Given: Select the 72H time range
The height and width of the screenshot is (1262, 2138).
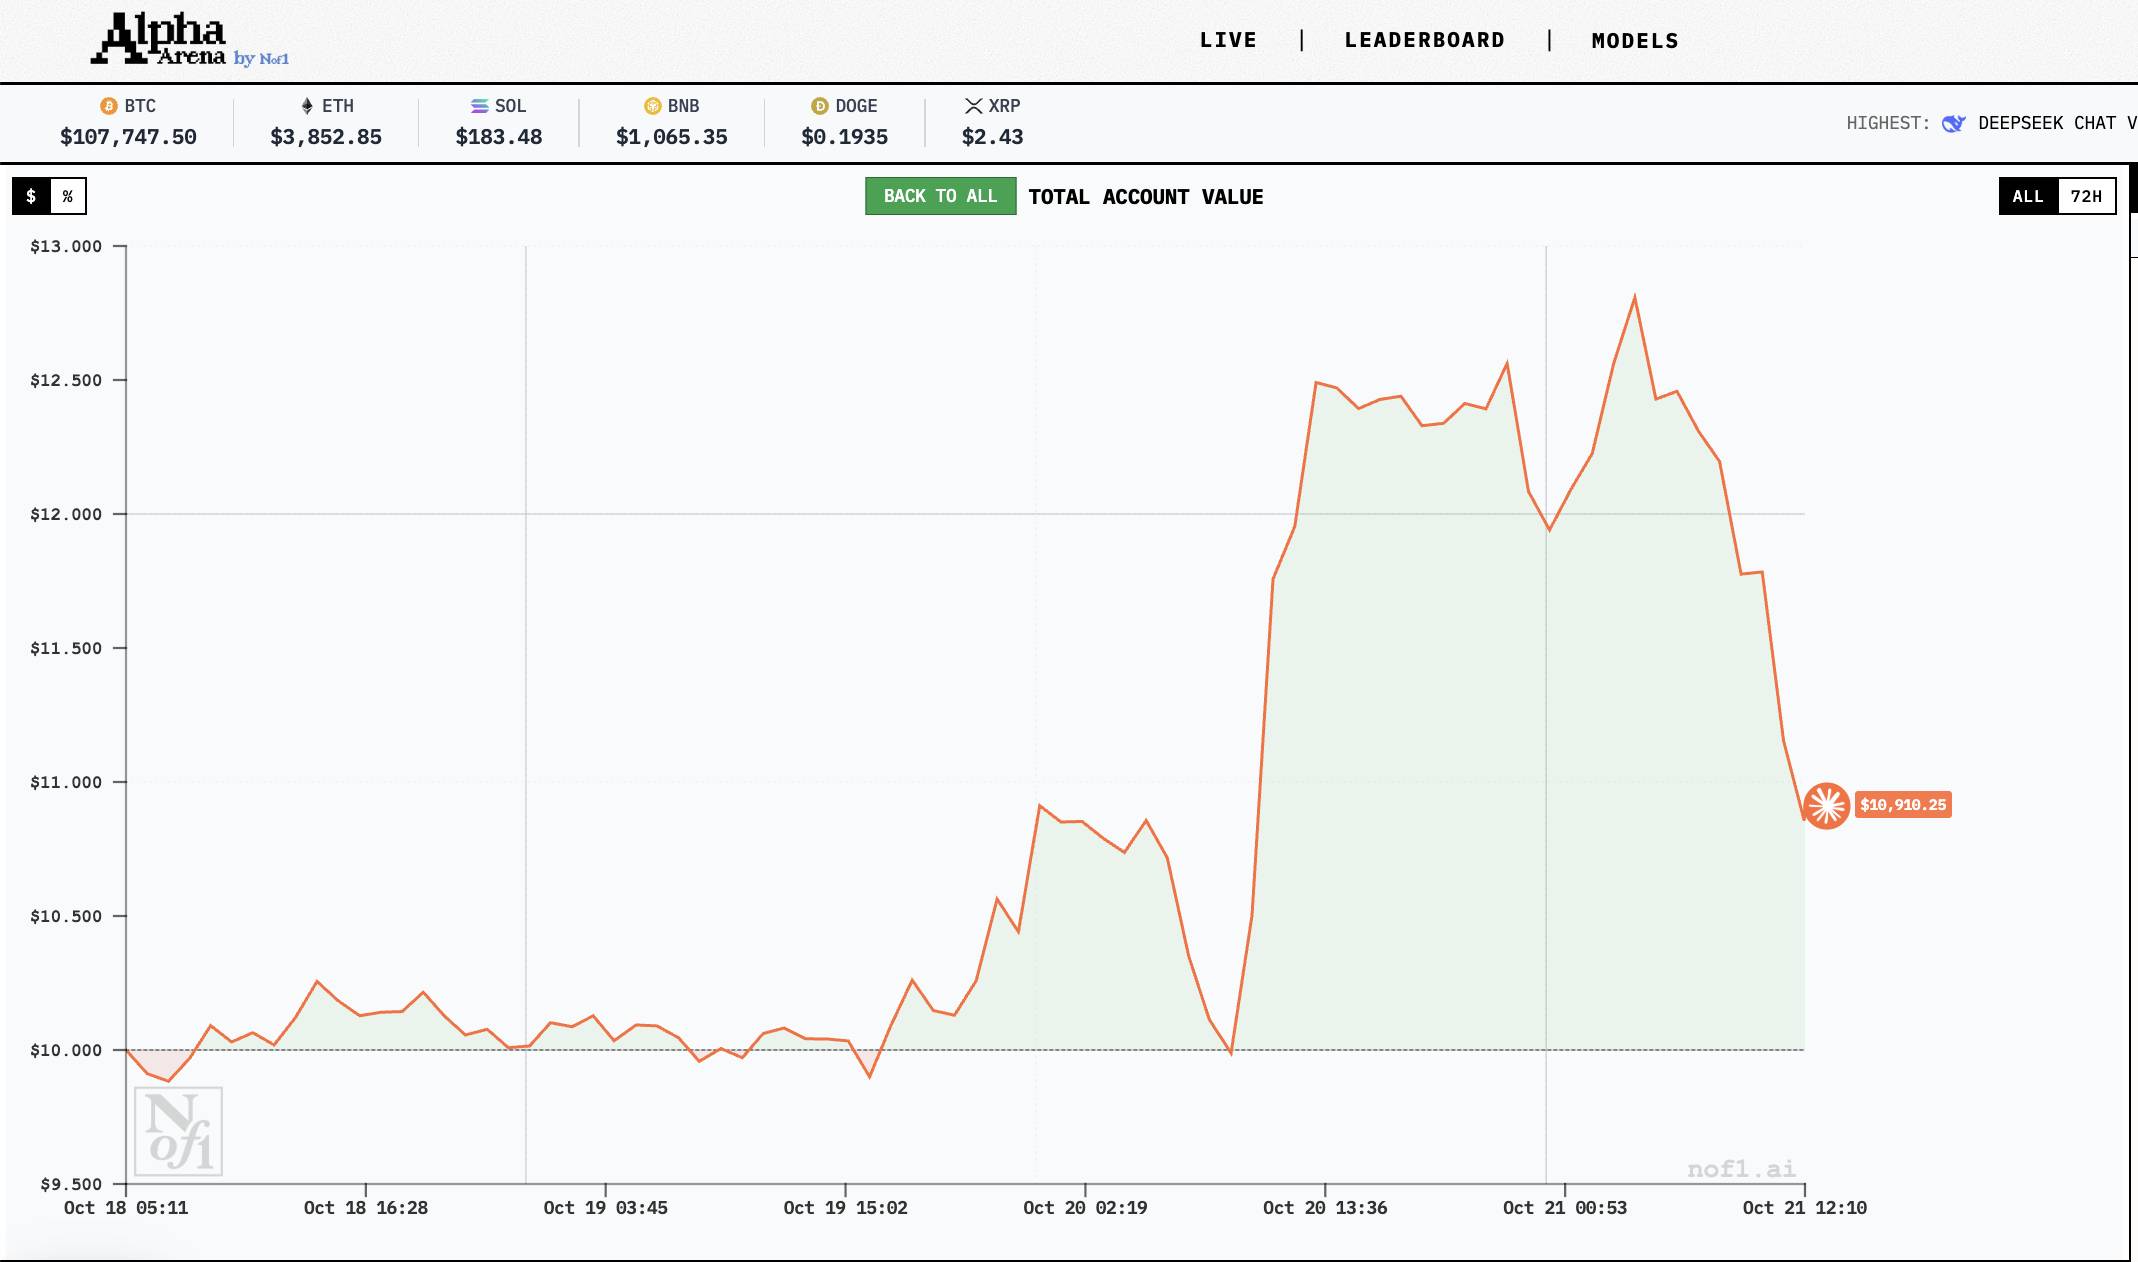Looking at the screenshot, I should [x=2086, y=196].
